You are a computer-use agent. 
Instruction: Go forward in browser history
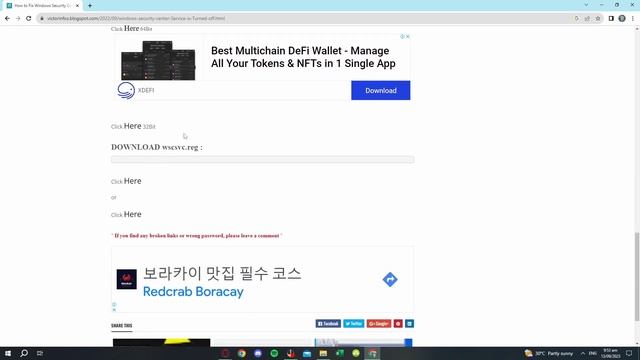18,18
